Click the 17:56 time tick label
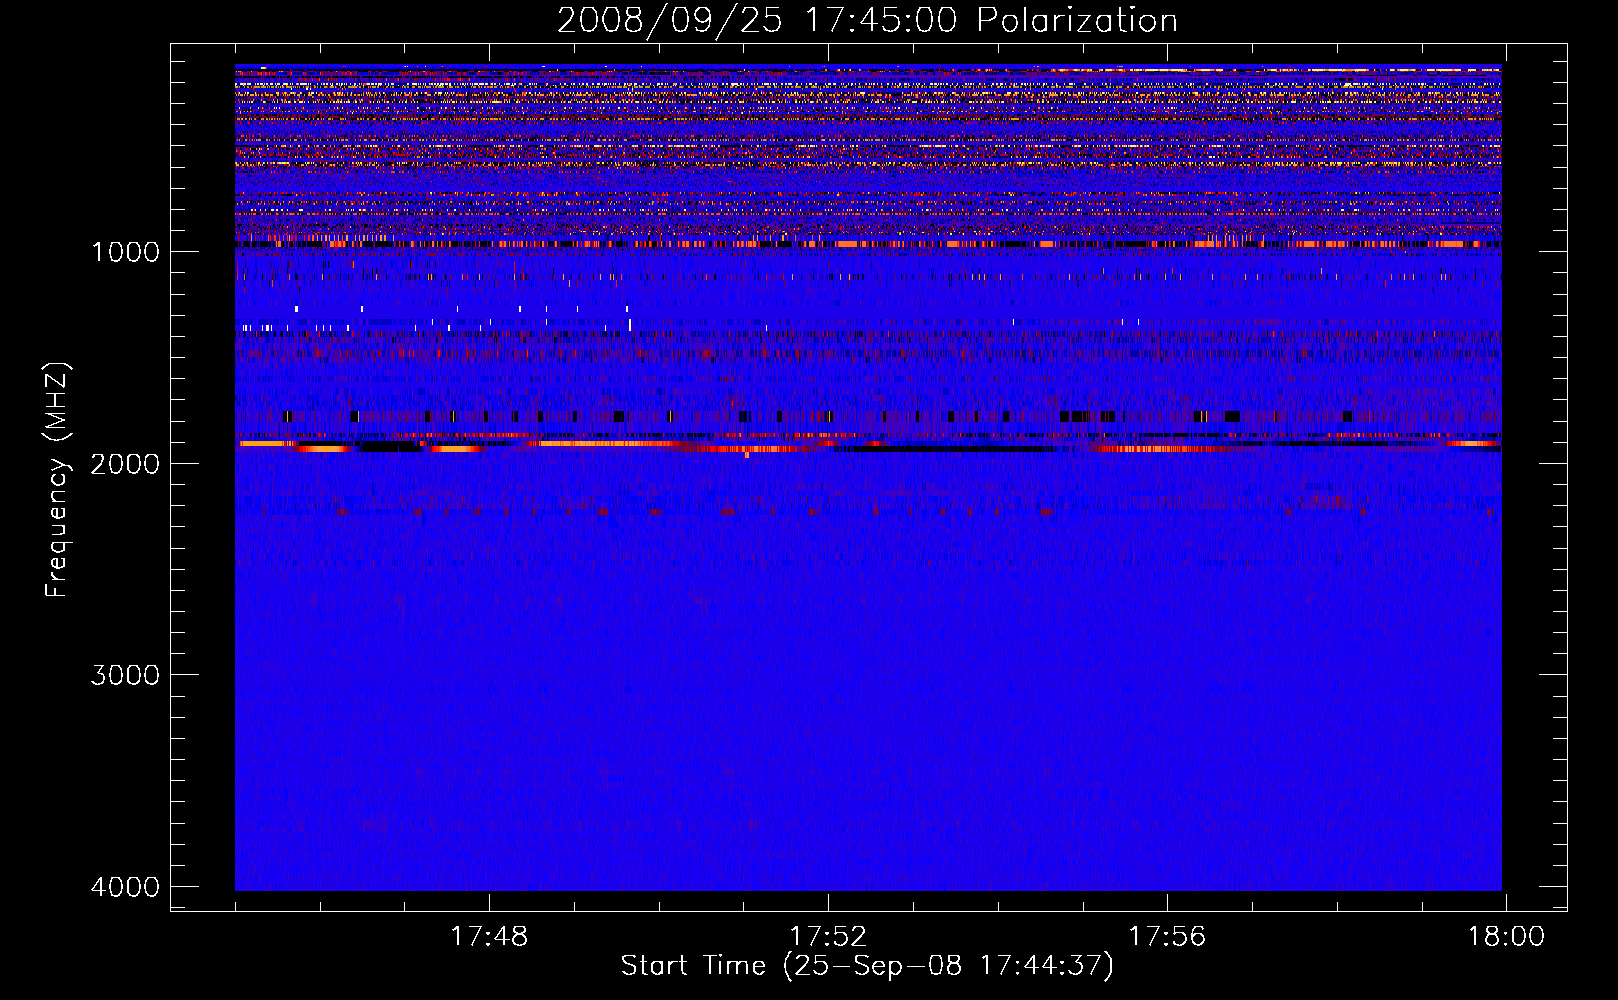Image resolution: width=1618 pixels, height=1000 pixels. pyautogui.click(x=1167, y=937)
